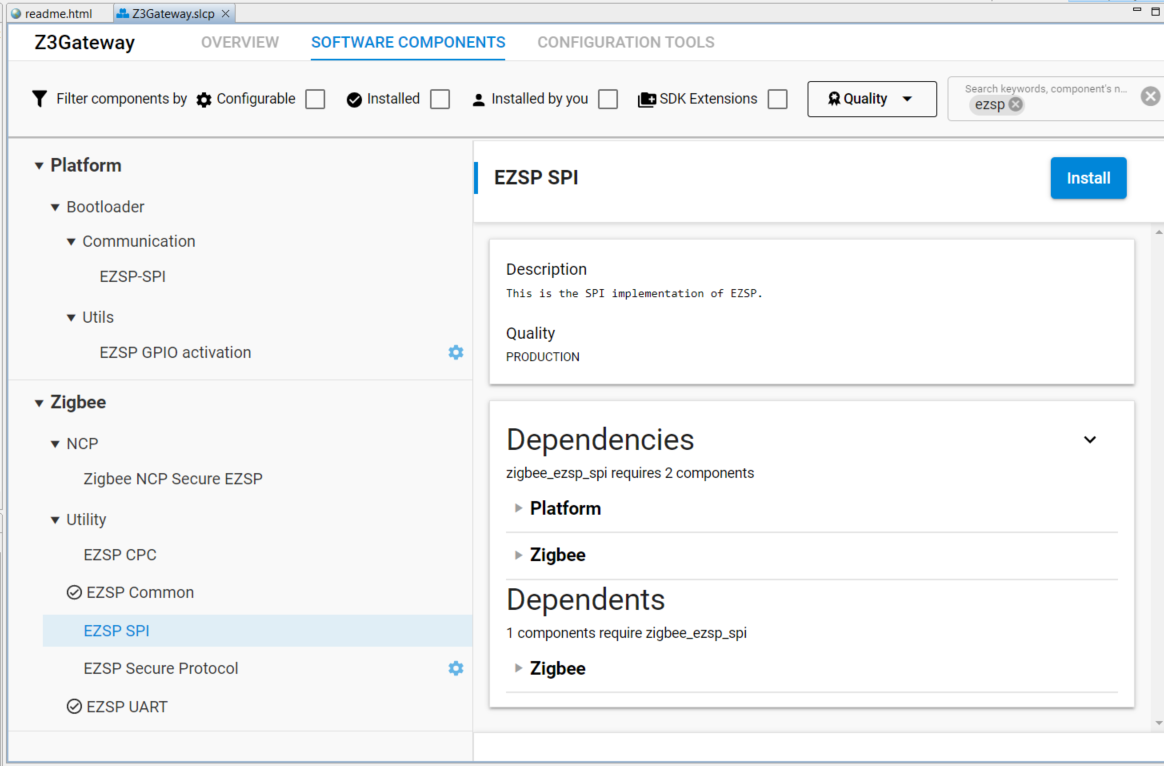The image size is (1164, 766).
Task: Click the Quality ribbon icon
Action: (833, 98)
